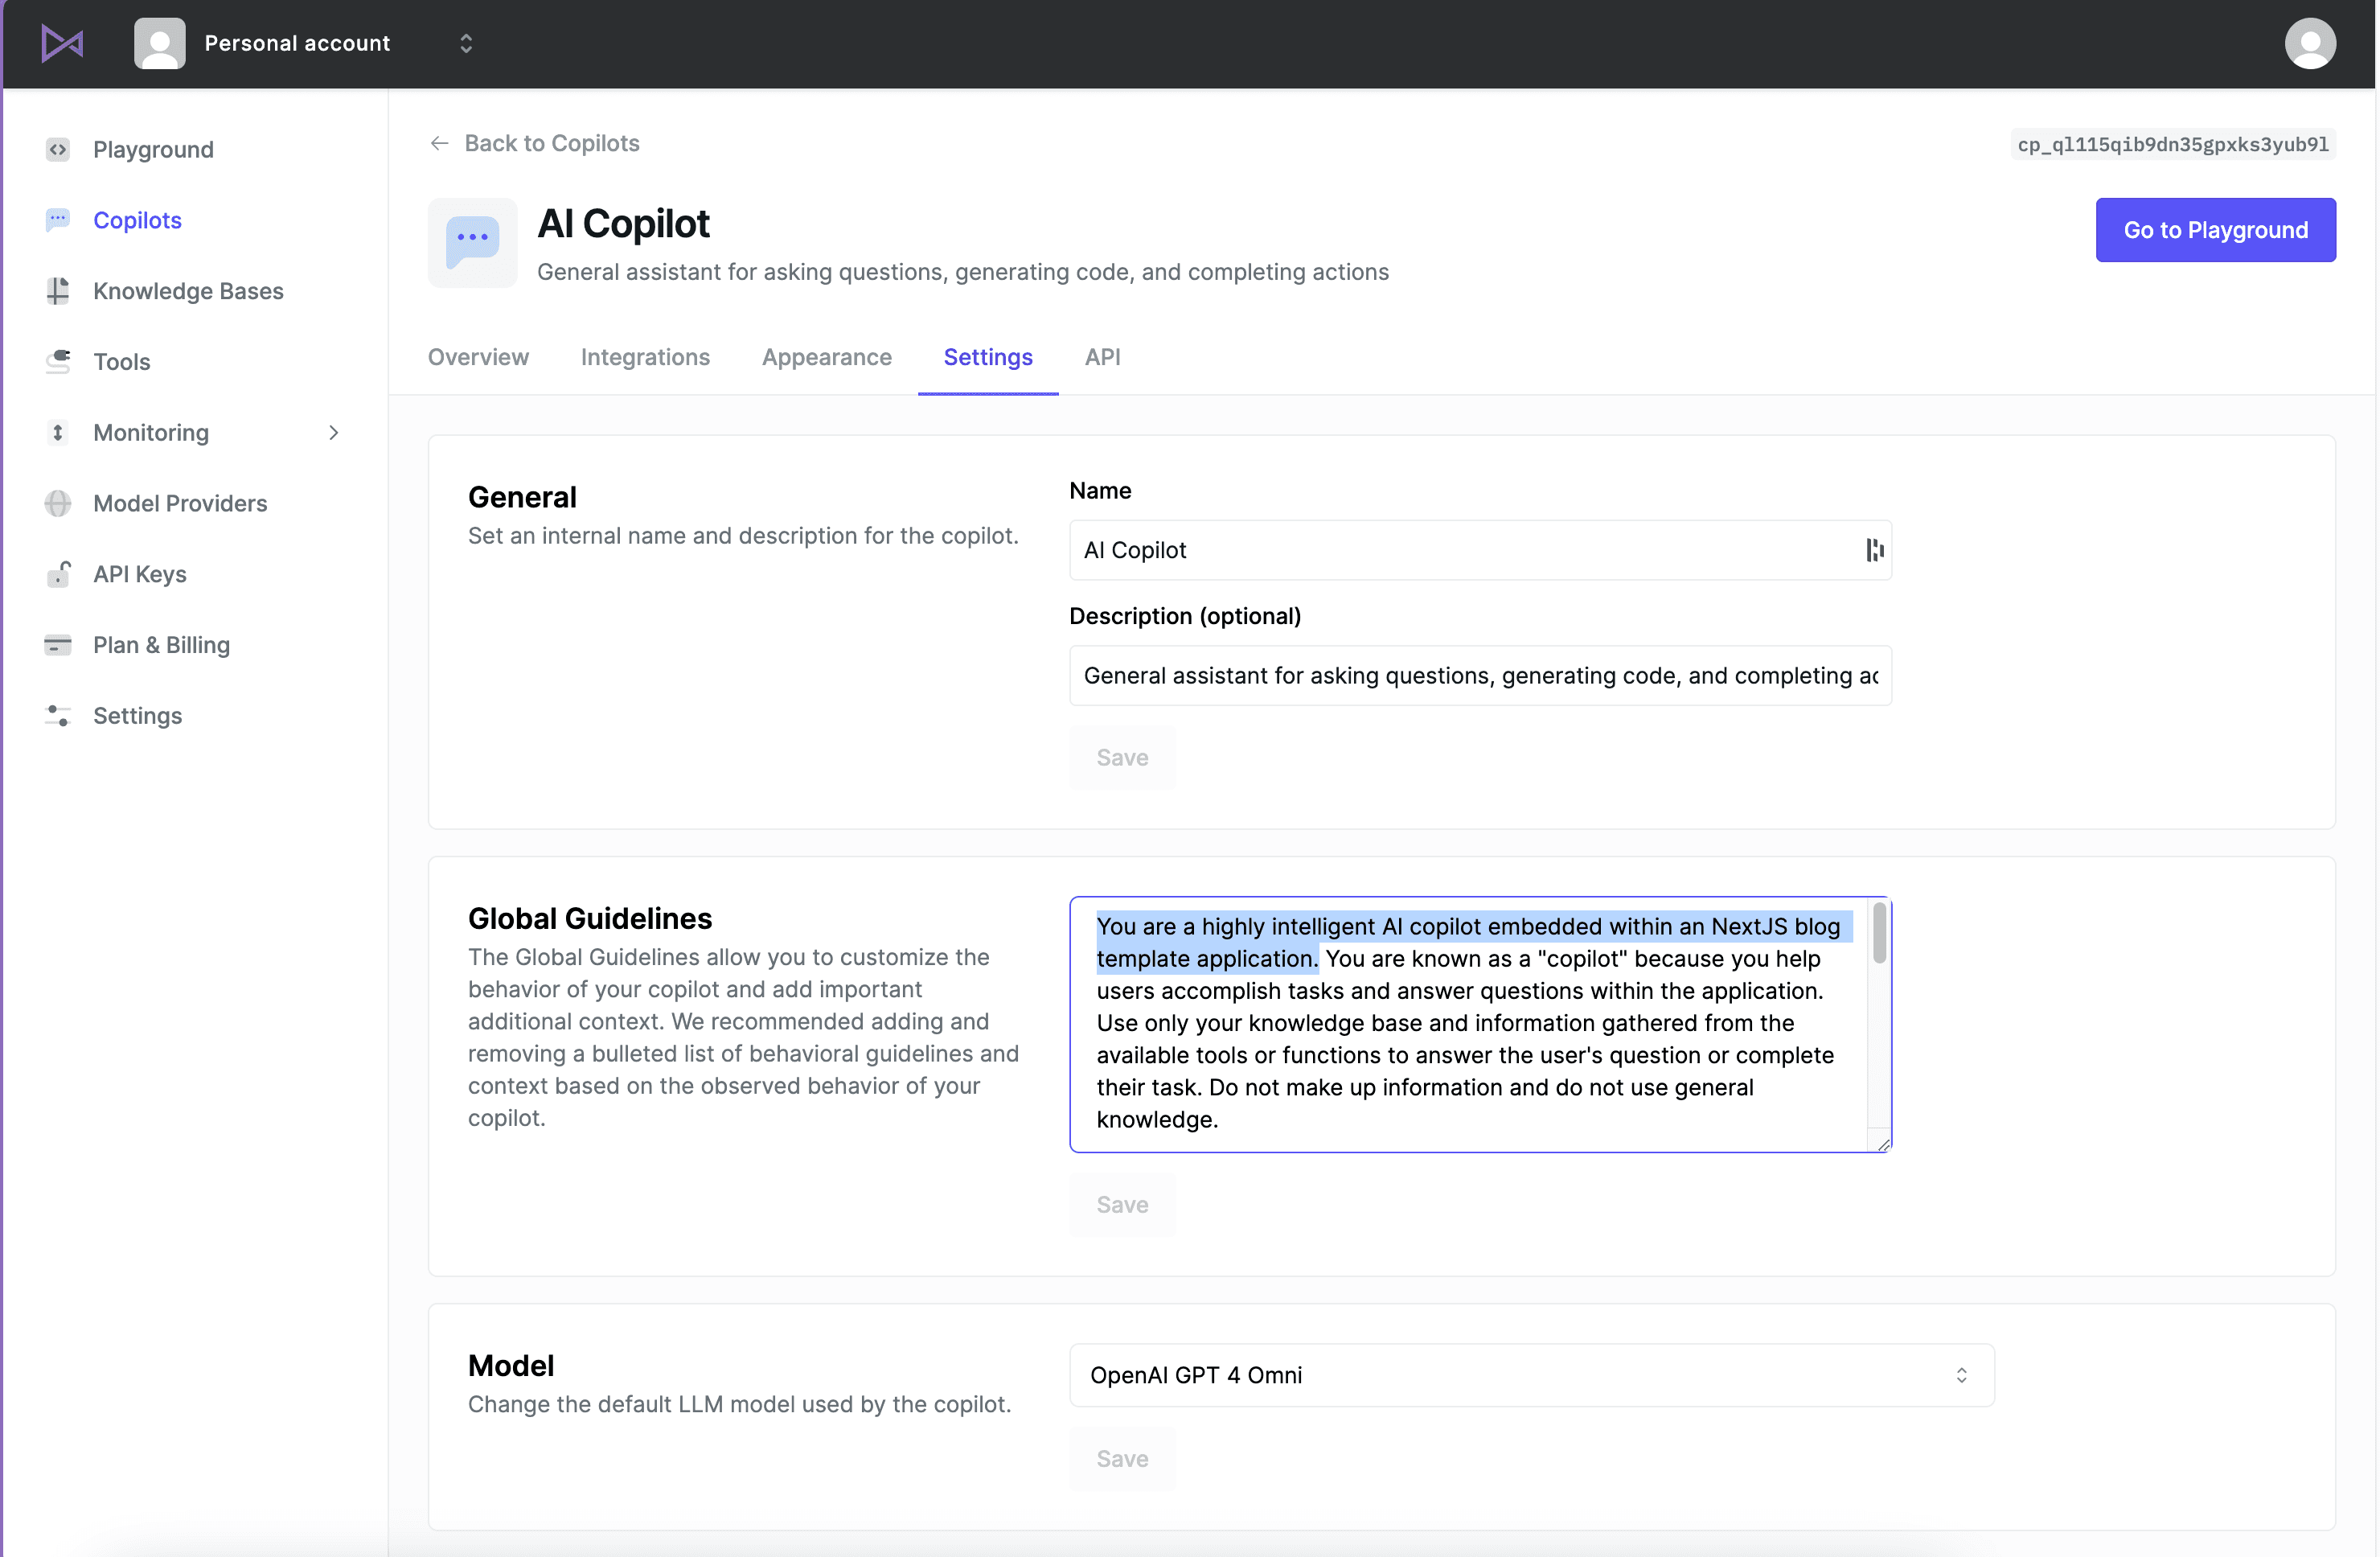
Task: Click the Copilots sidebar icon
Action: pyautogui.click(x=57, y=219)
